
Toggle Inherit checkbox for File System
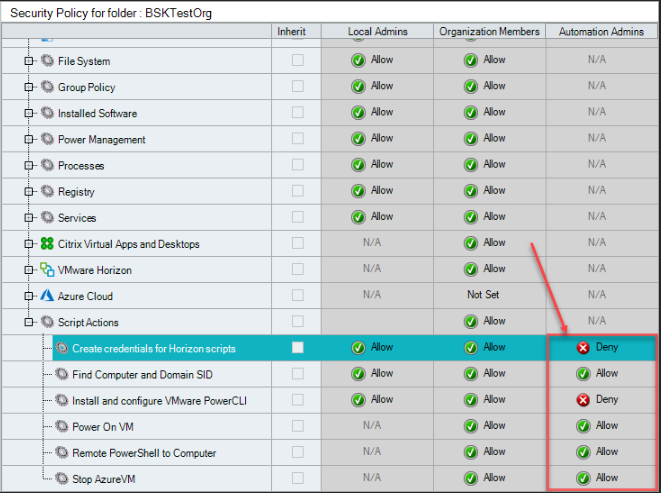click(298, 60)
